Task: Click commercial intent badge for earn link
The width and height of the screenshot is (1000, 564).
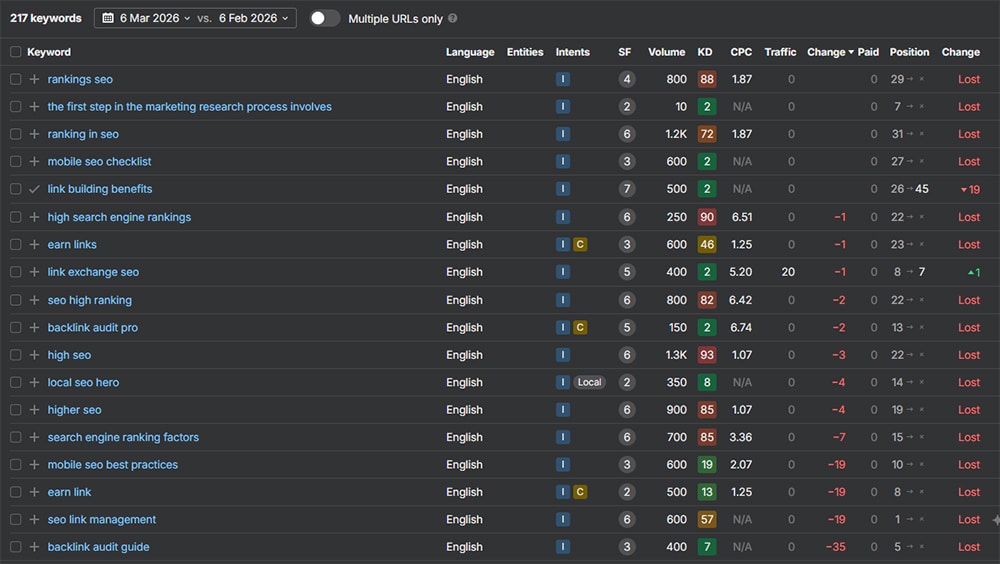Action: coord(580,492)
